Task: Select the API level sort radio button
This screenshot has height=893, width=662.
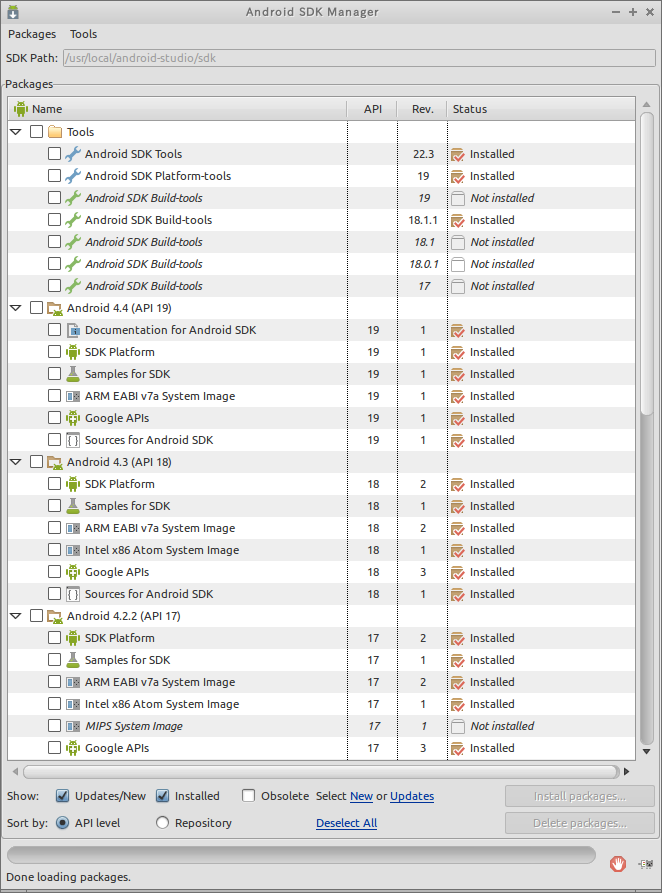Action: click(62, 823)
